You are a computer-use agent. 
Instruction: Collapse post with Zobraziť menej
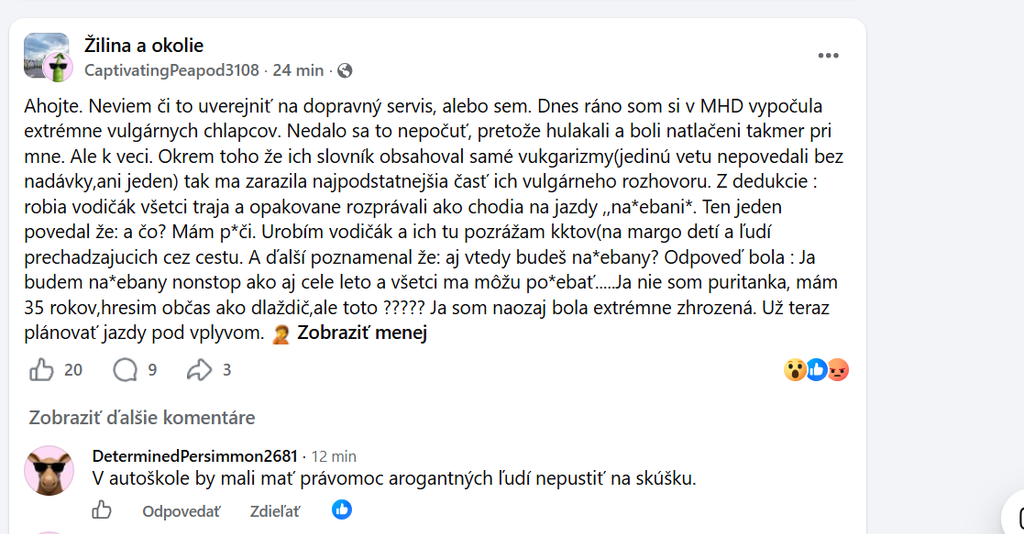click(x=362, y=333)
